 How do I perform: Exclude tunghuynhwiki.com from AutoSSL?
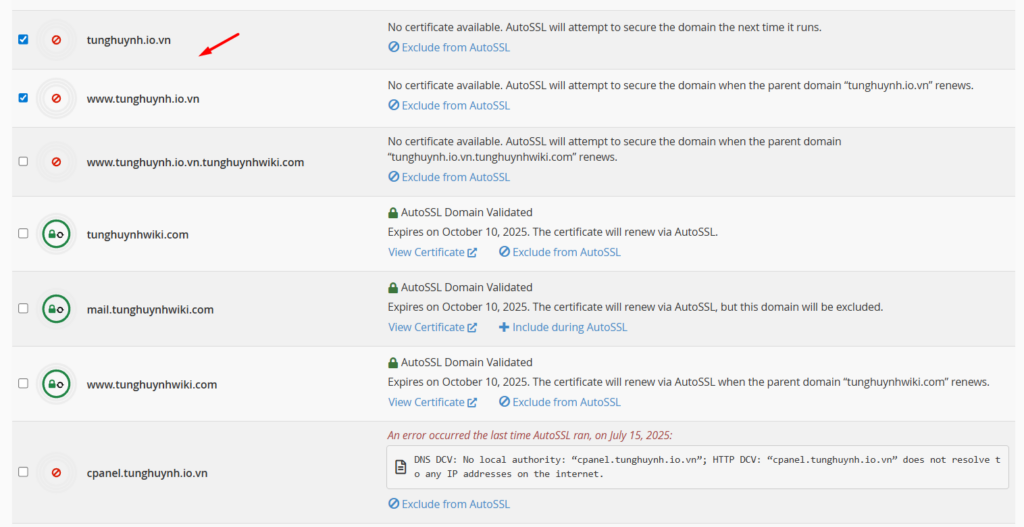point(560,252)
